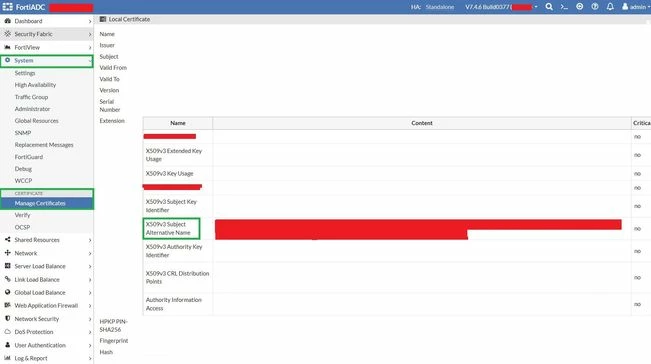This screenshot has height=364, width=651.
Task: Click the Link Load Balance icon
Action: (7, 279)
